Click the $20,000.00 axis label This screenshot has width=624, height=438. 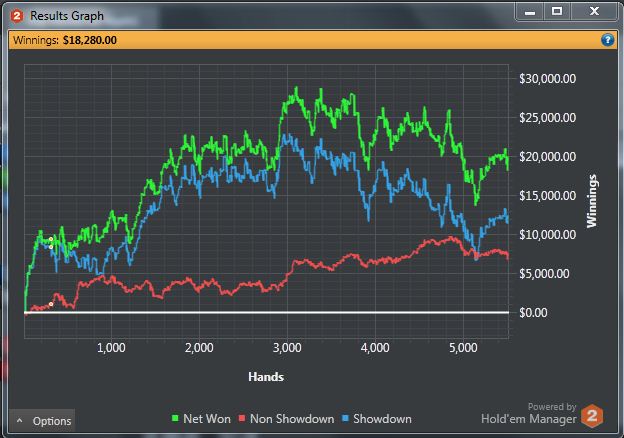point(547,157)
